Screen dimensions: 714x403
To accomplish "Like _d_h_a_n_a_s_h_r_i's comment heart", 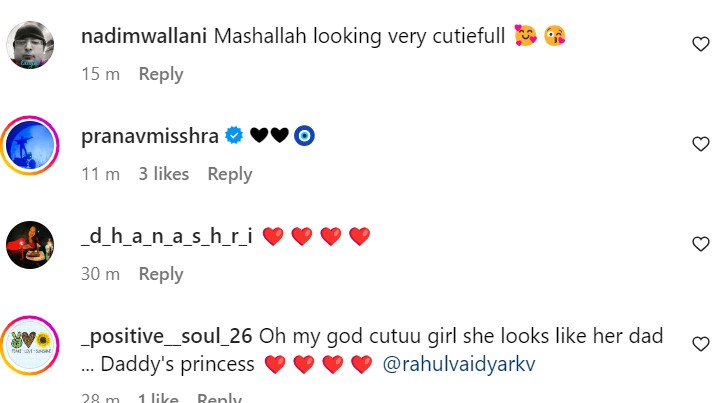I will pyautogui.click(x=701, y=244).
